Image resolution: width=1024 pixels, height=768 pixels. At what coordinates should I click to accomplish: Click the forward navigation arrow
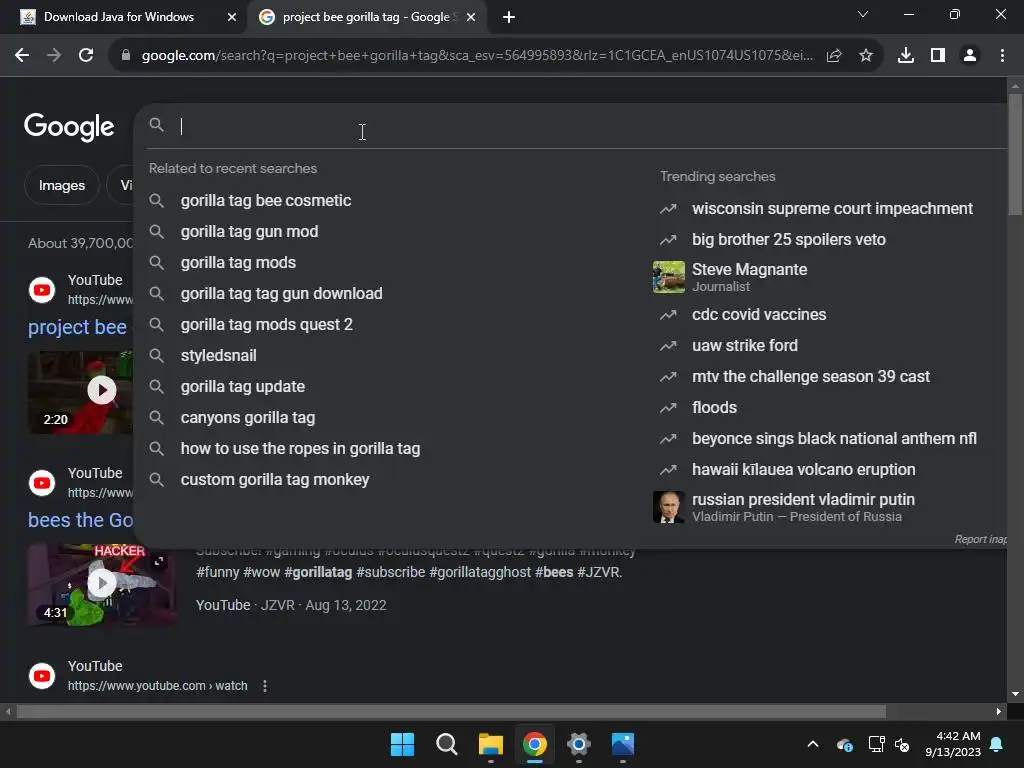(x=54, y=56)
